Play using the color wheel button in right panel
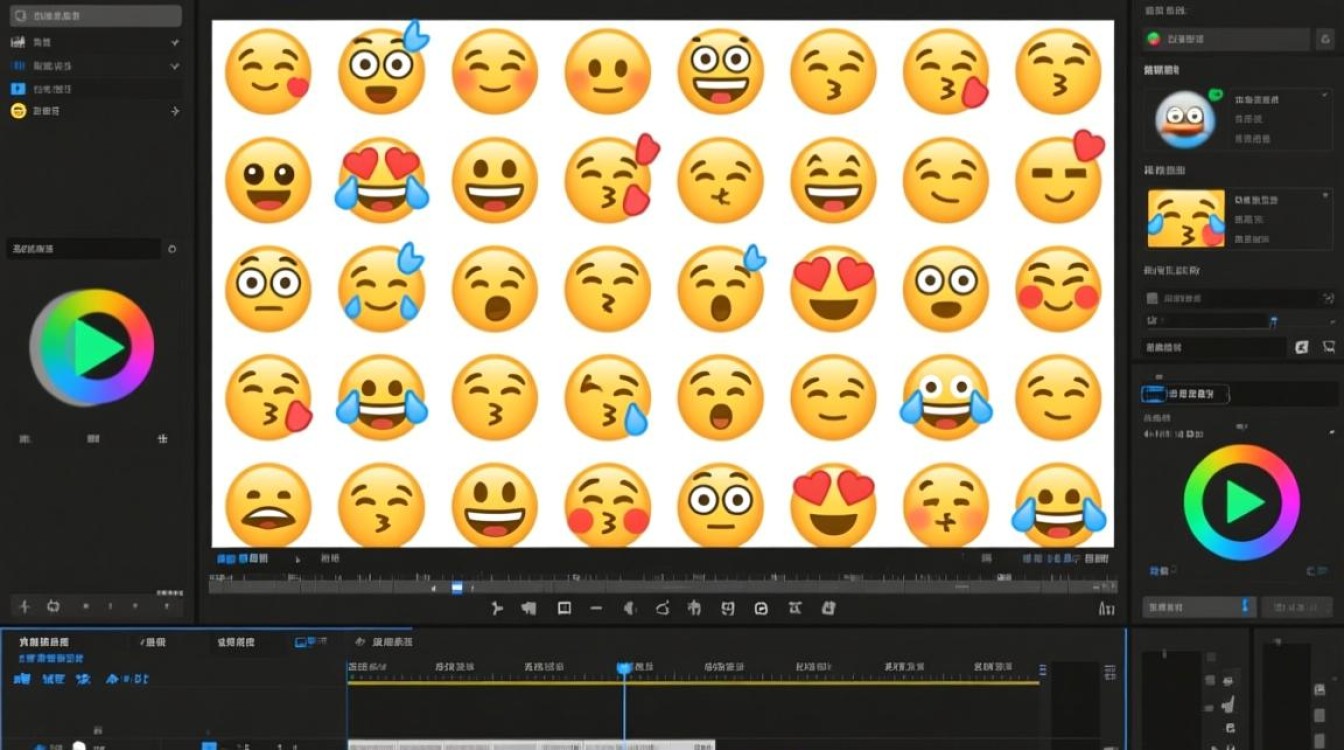The height and width of the screenshot is (750, 1344). coord(1242,502)
